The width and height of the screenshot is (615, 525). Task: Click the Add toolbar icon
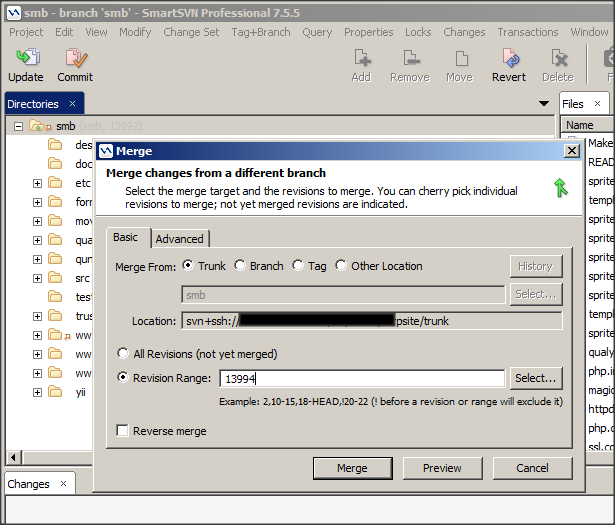coord(362,57)
